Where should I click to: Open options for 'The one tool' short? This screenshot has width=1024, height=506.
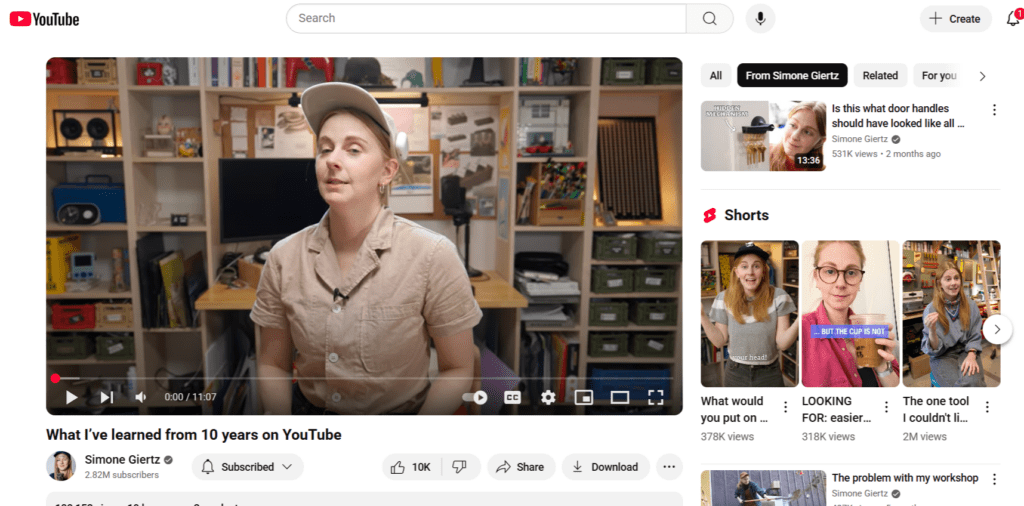click(987, 407)
